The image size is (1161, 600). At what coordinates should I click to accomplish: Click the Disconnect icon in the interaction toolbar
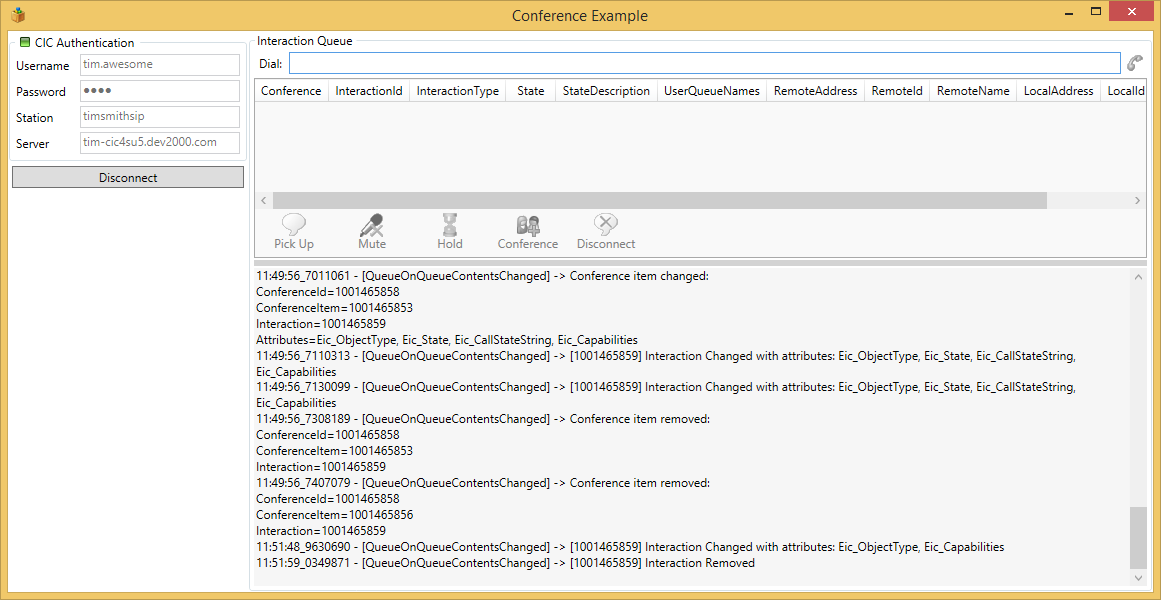pyautogui.click(x=606, y=224)
